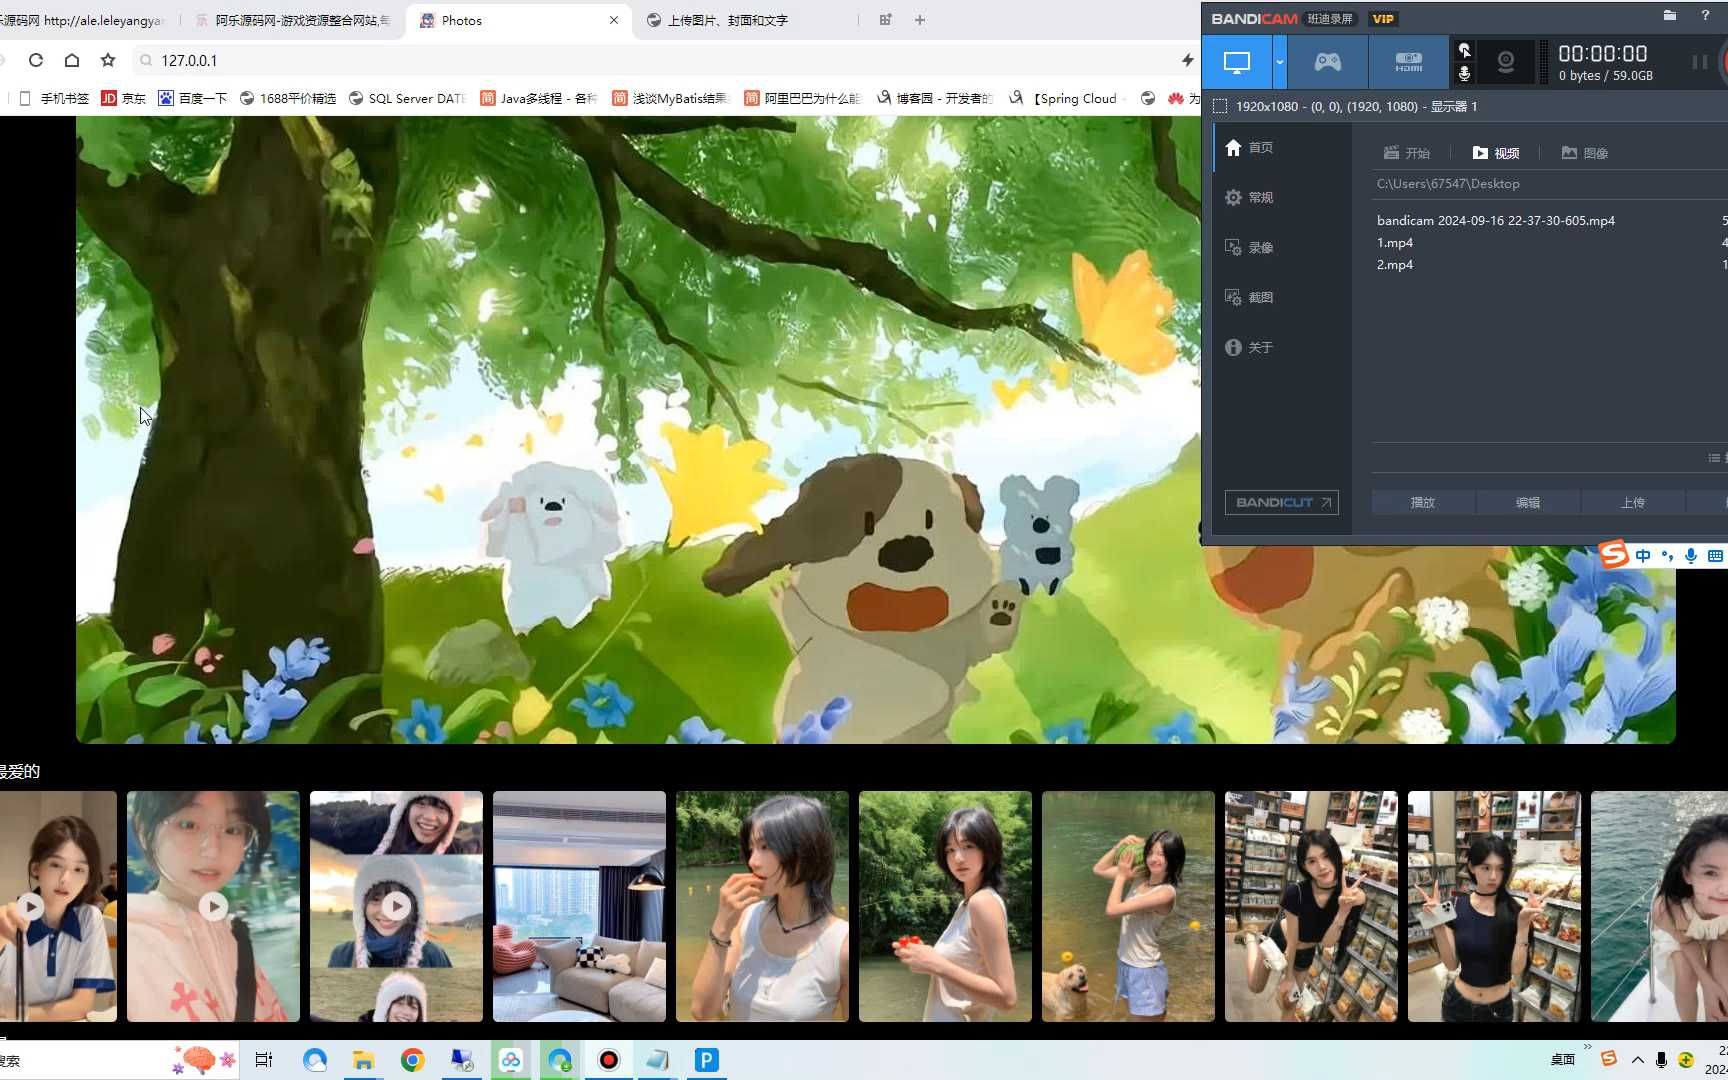Click the BANDICUT button
The width and height of the screenshot is (1728, 1080).
point(1282,502)
